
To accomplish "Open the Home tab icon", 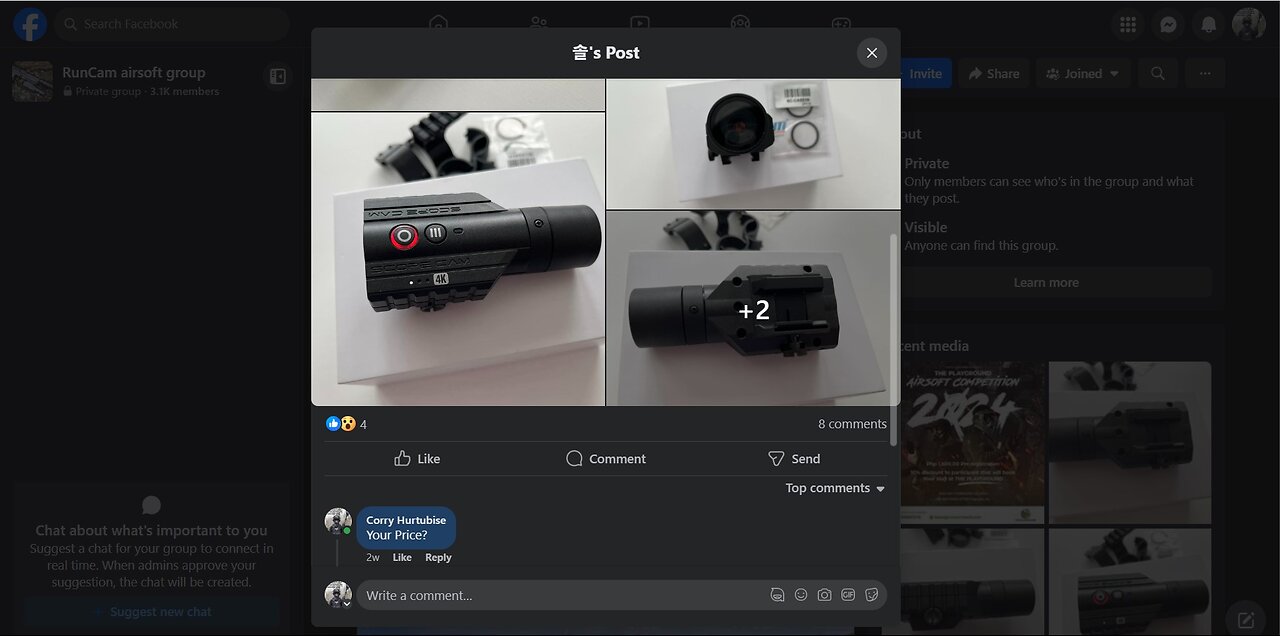I will pos(438,24).
